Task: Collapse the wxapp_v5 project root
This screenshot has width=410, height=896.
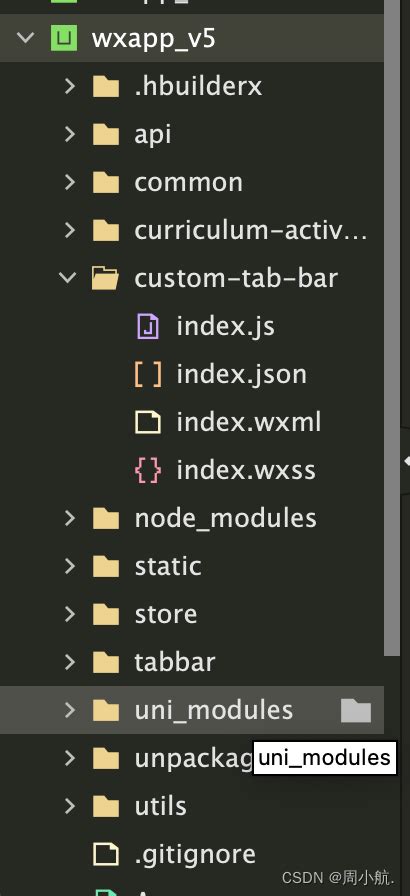Action: (x=26, y=38)
